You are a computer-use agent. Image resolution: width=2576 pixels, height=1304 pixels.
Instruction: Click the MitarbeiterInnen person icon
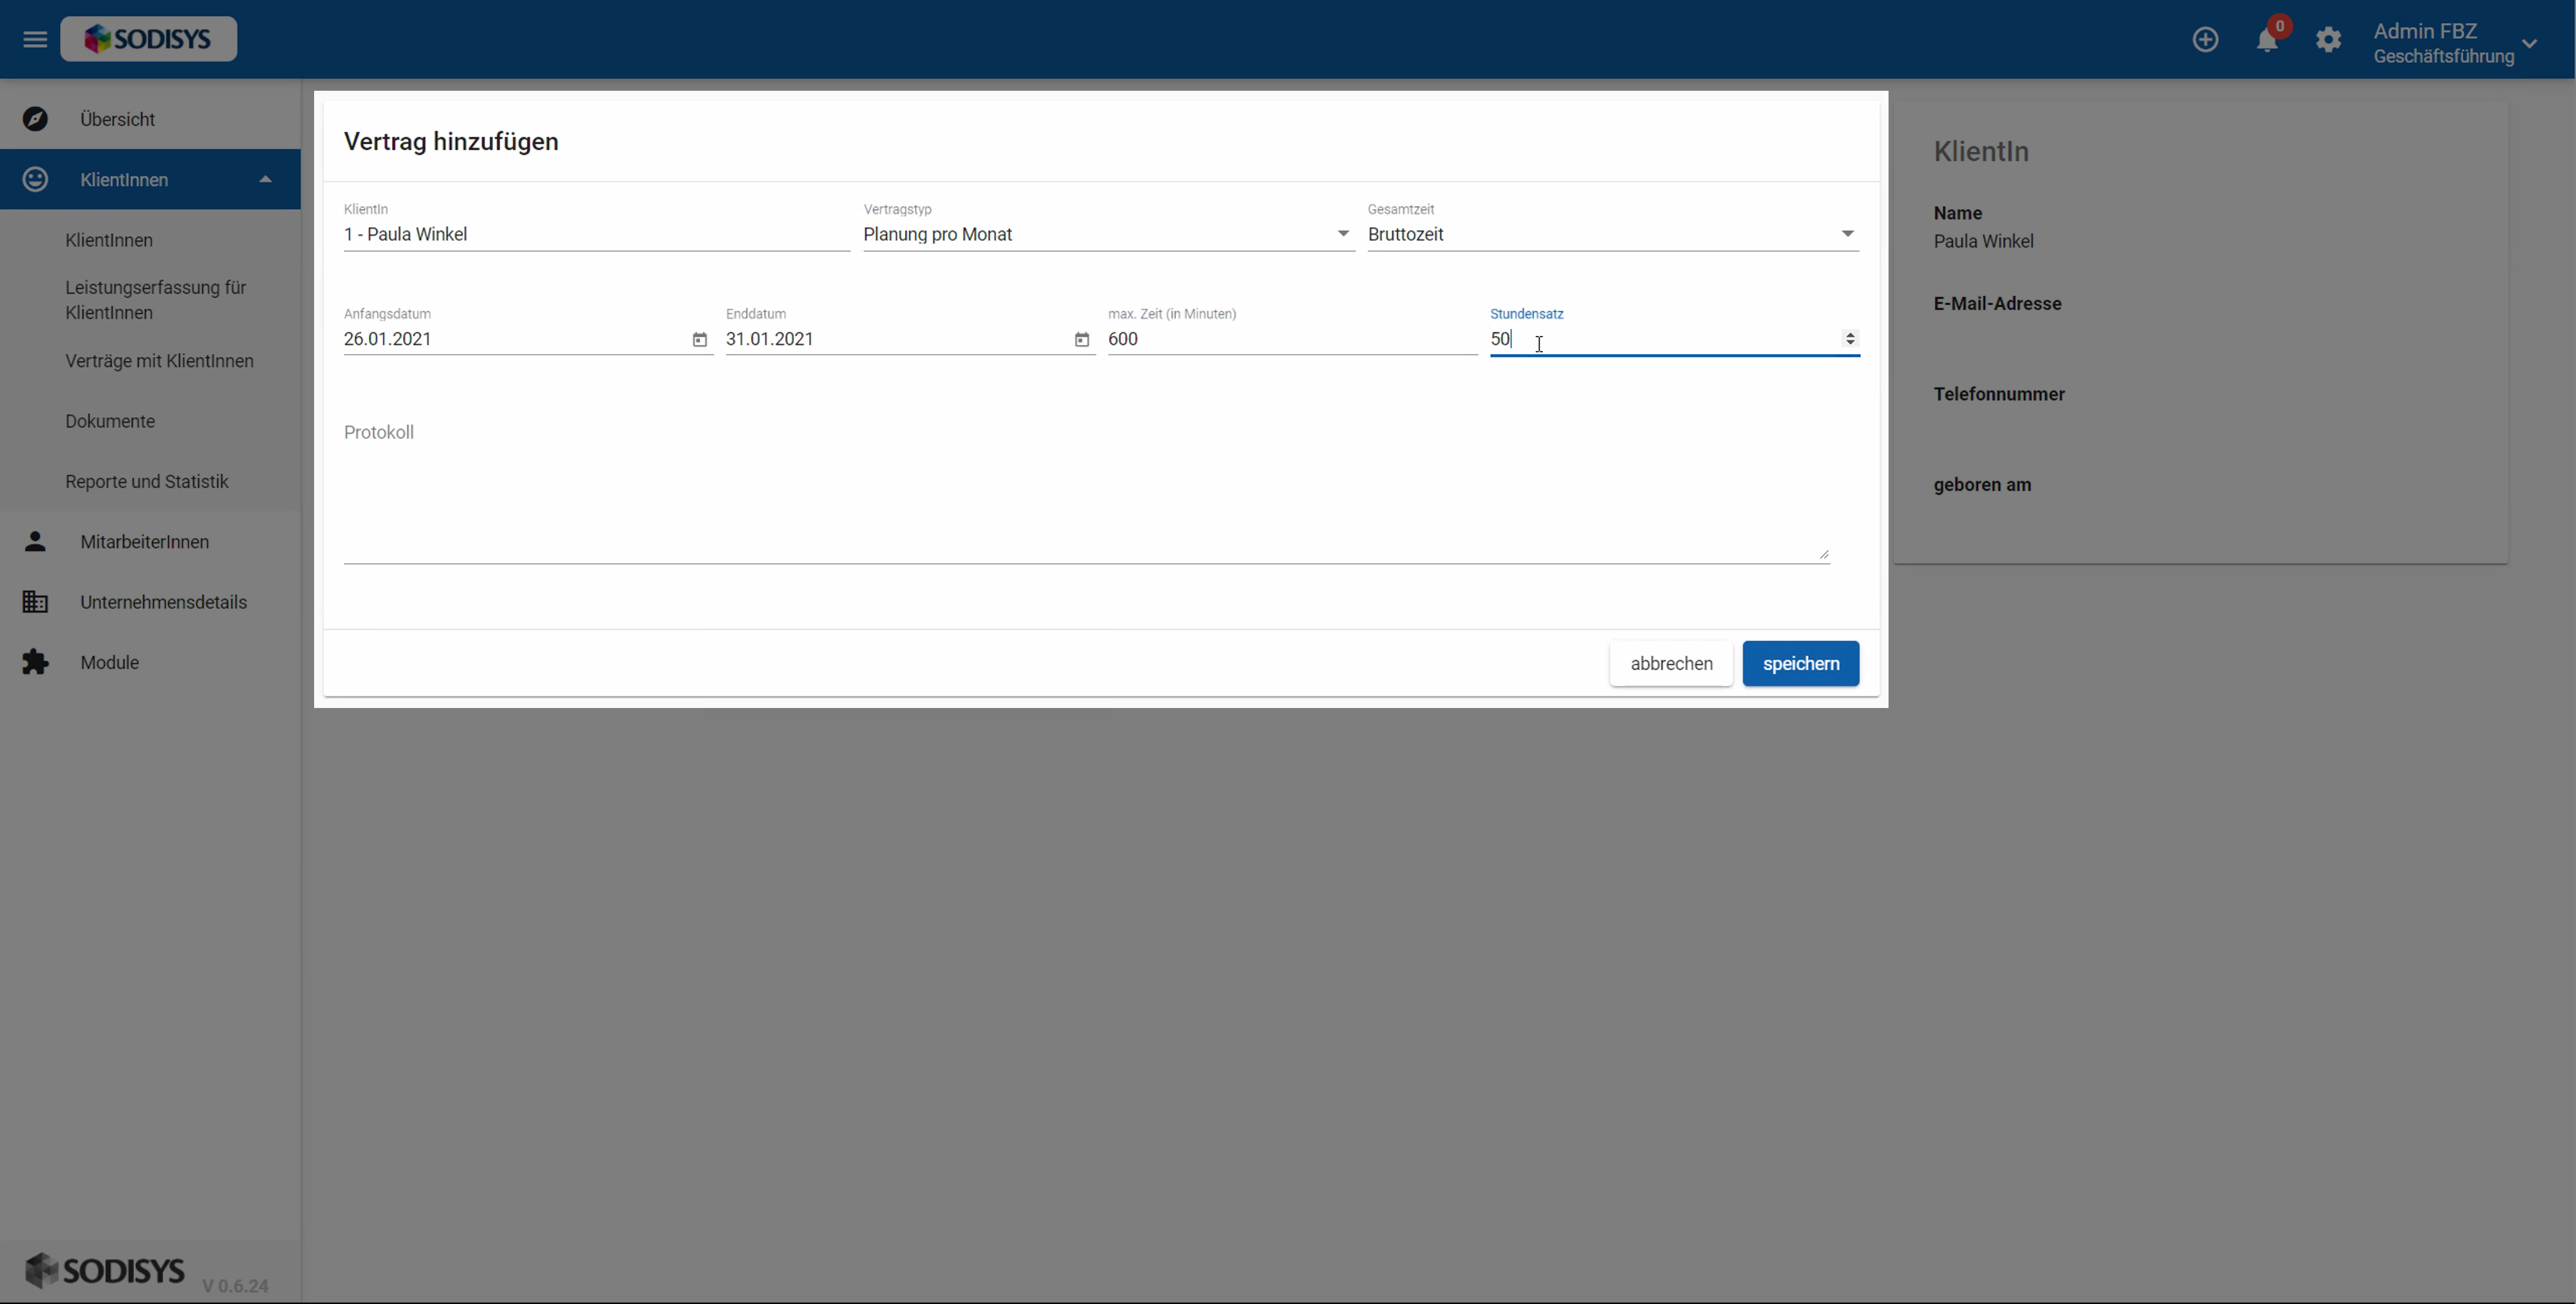pos(35,541)
